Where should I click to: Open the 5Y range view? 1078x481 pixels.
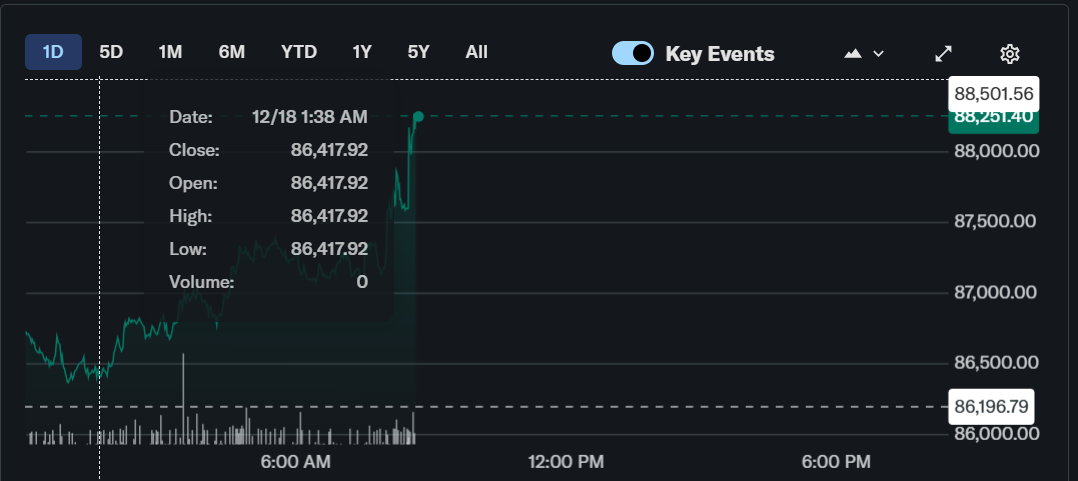point(418,52)
